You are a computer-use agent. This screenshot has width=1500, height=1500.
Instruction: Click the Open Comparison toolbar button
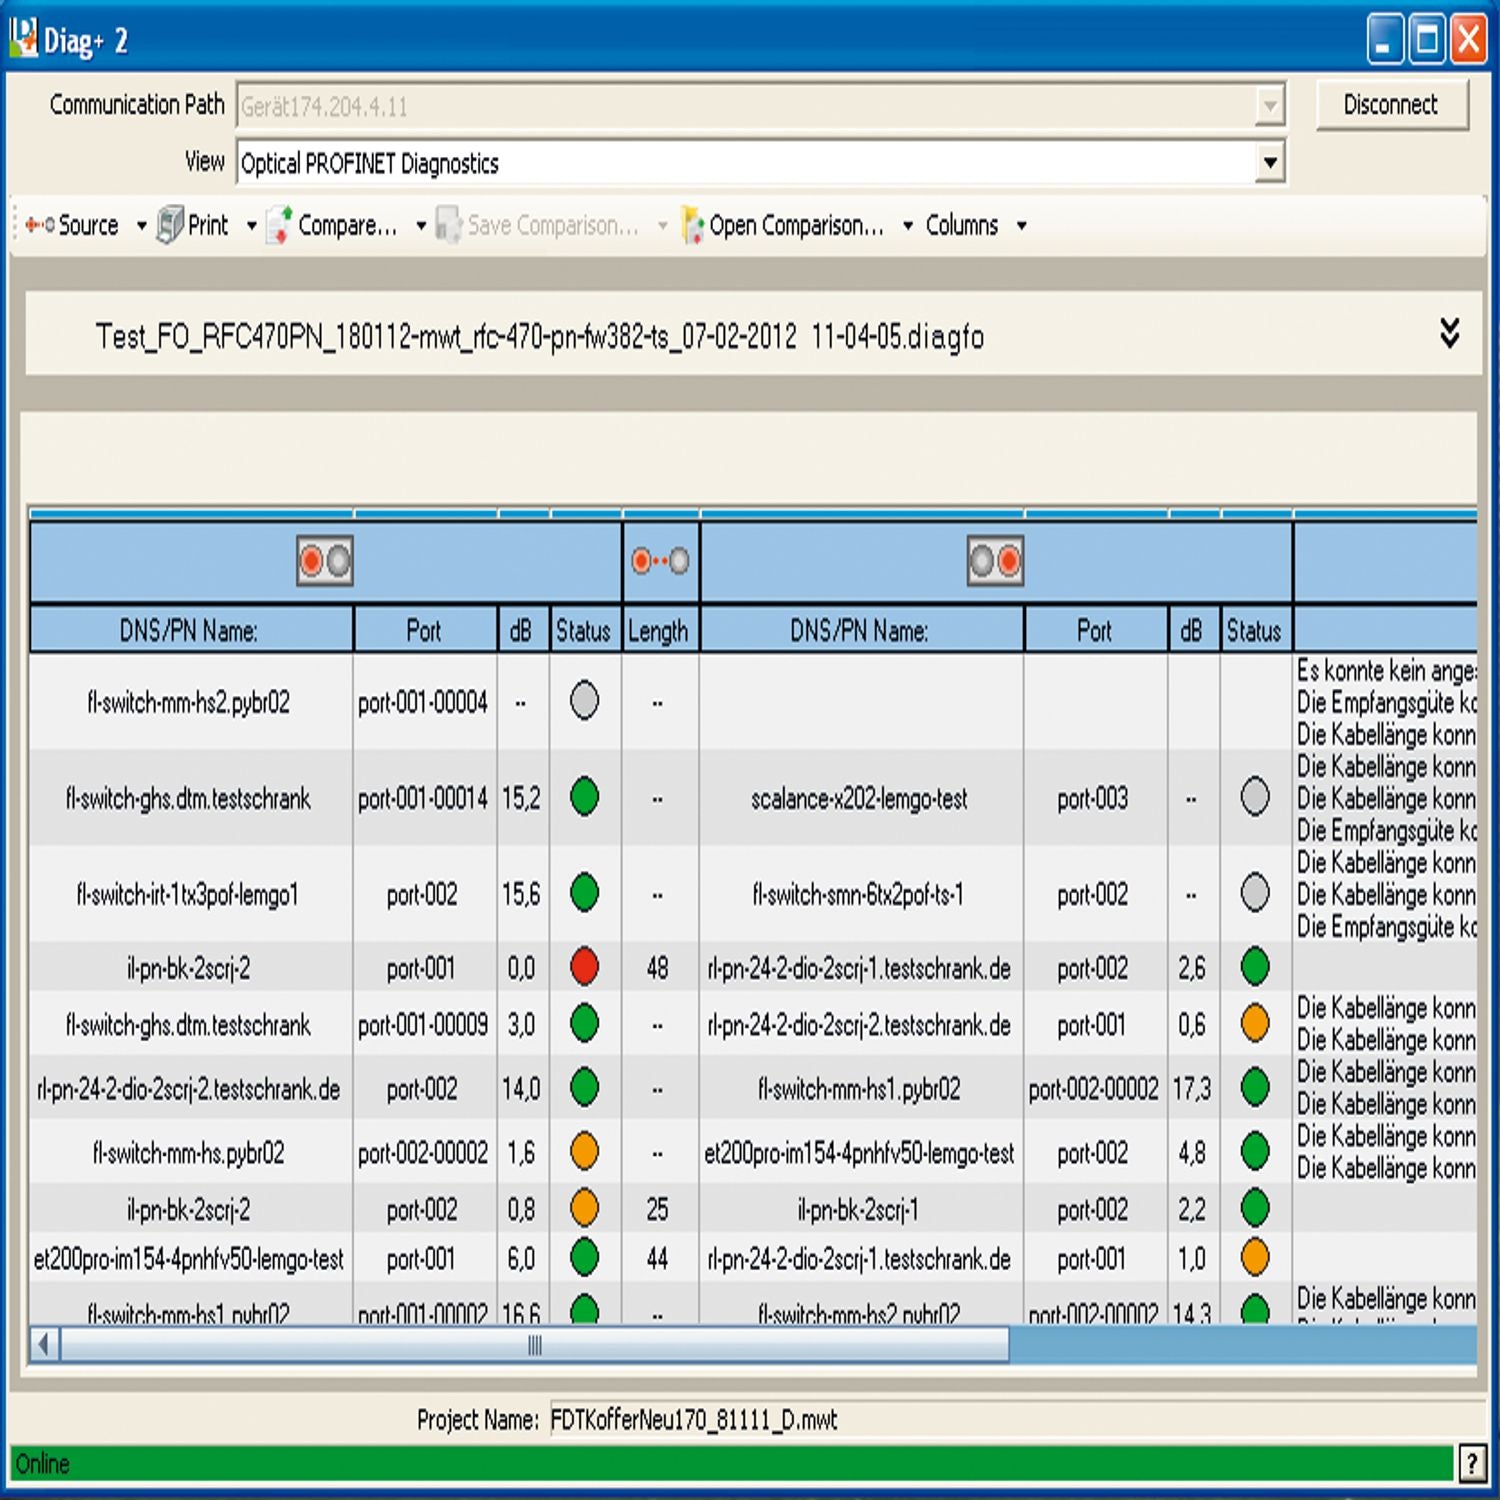[796, 225]
